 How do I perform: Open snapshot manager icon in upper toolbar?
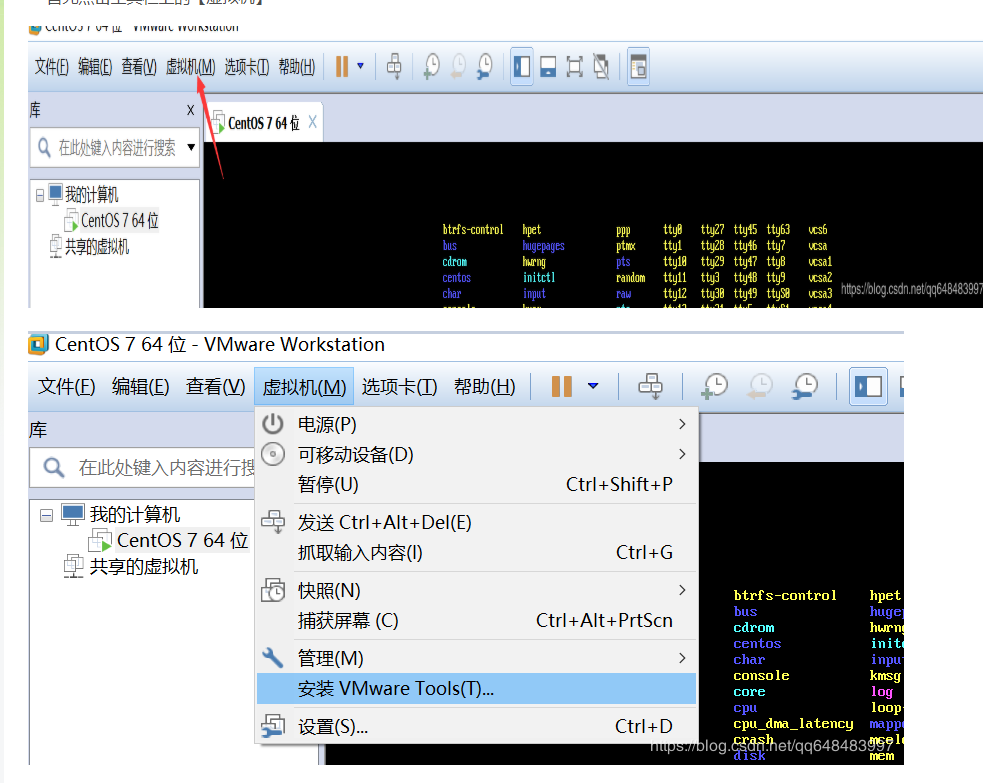(x=485, y=66)
